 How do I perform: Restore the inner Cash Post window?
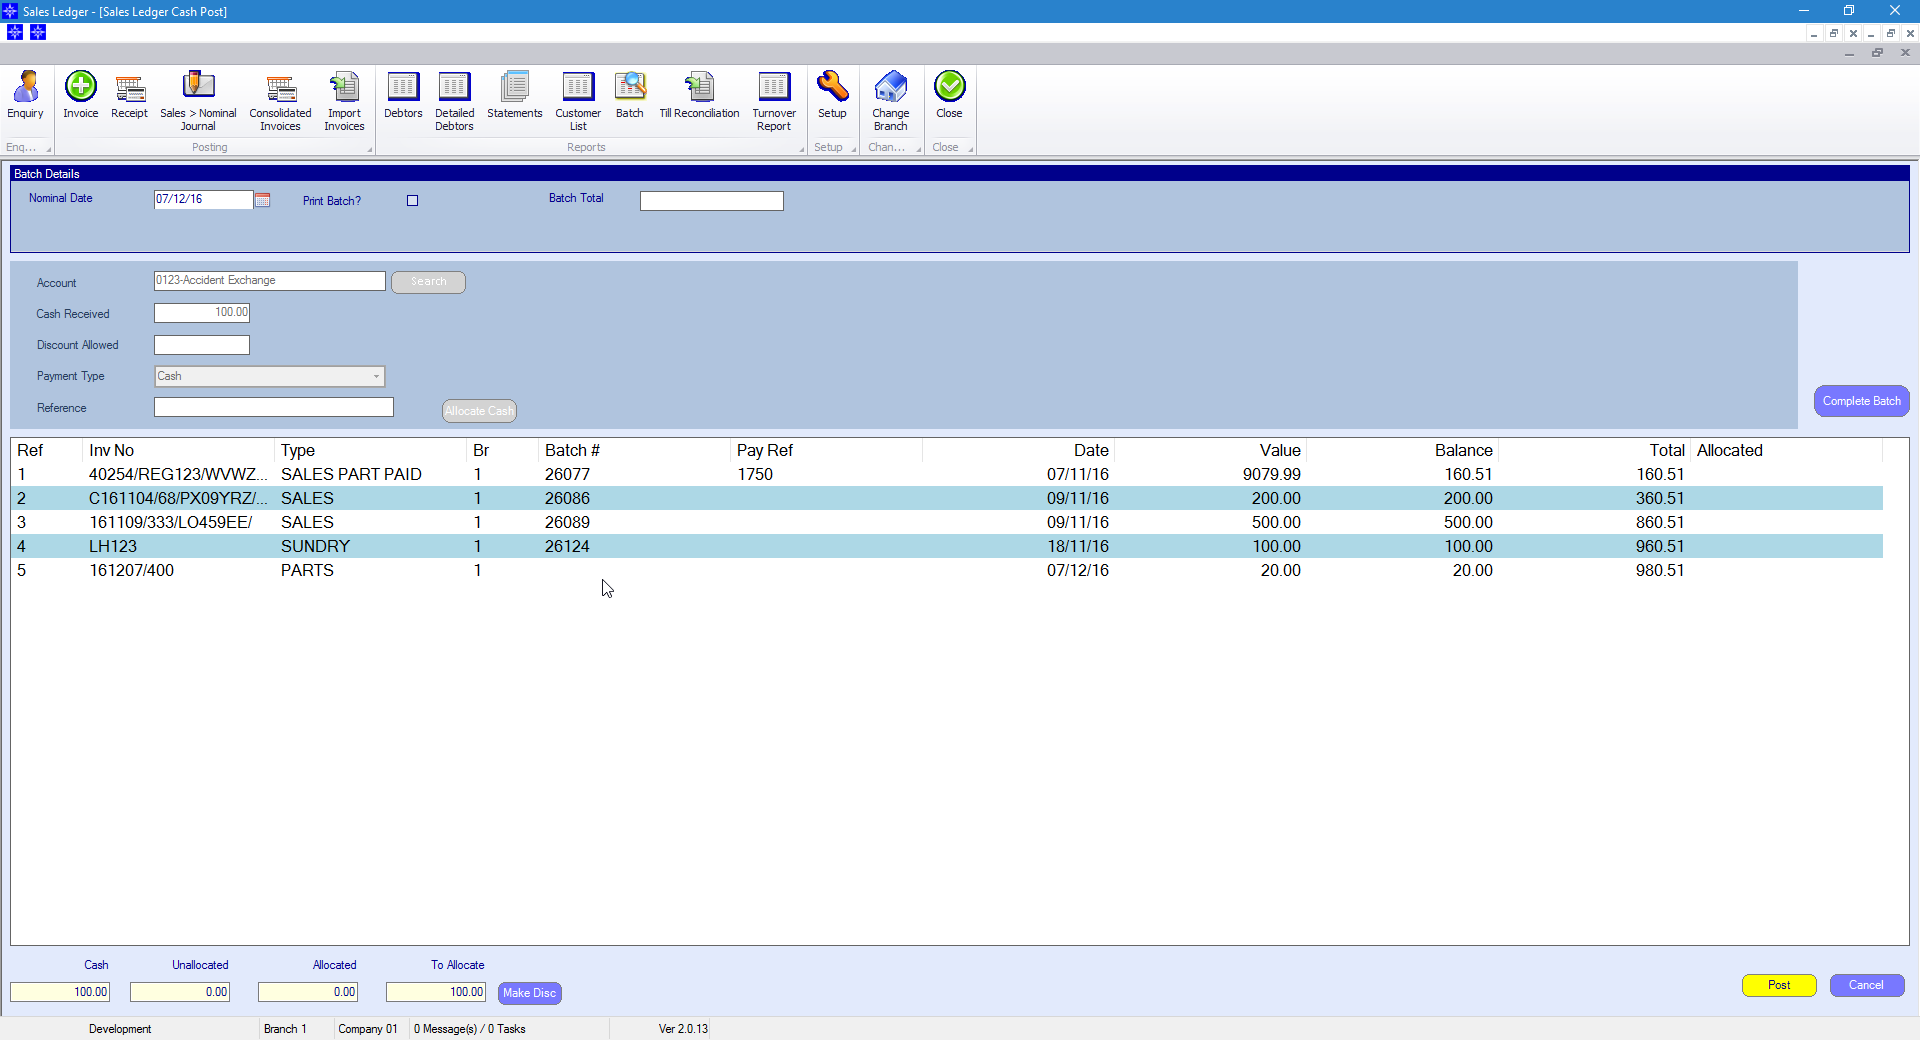[x=1877, y=53]
